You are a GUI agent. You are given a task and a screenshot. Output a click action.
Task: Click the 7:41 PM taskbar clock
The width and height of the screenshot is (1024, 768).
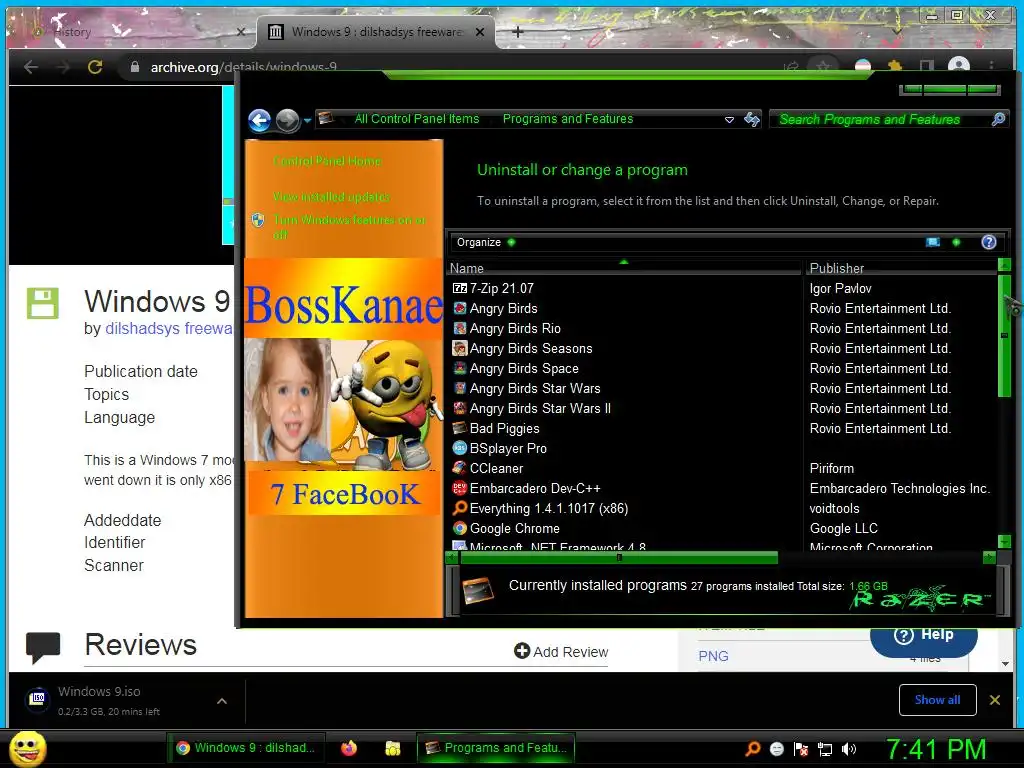click(x=935, y=749)
